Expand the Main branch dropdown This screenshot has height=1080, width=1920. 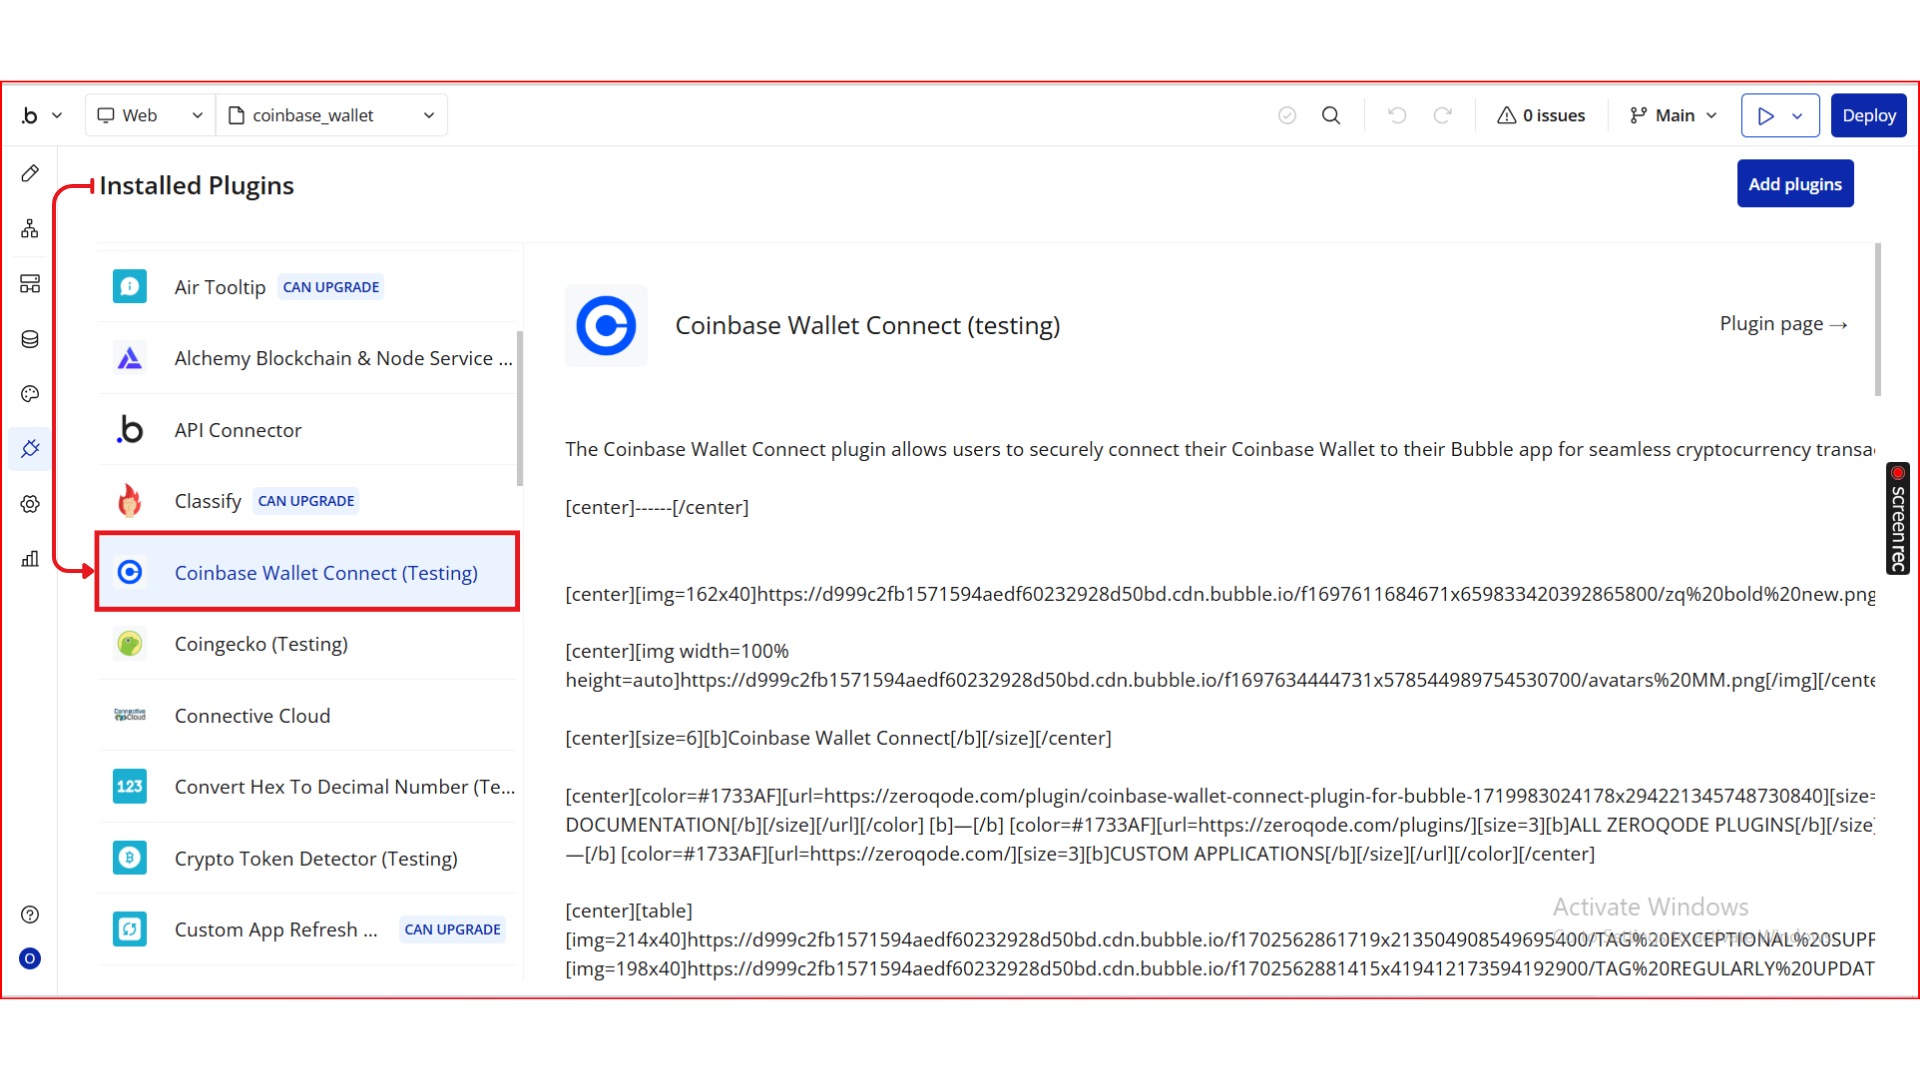(x=1674, y=115)
